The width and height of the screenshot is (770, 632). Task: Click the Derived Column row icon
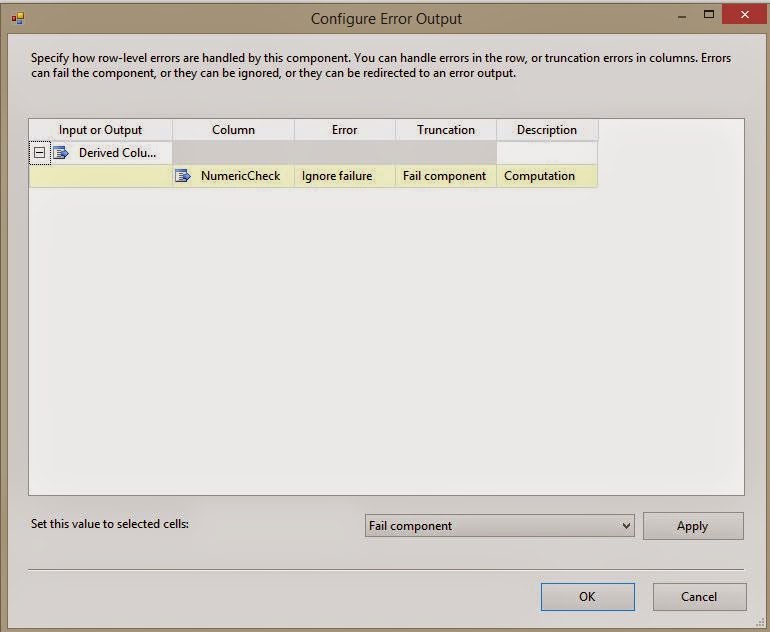pos(61,153)
